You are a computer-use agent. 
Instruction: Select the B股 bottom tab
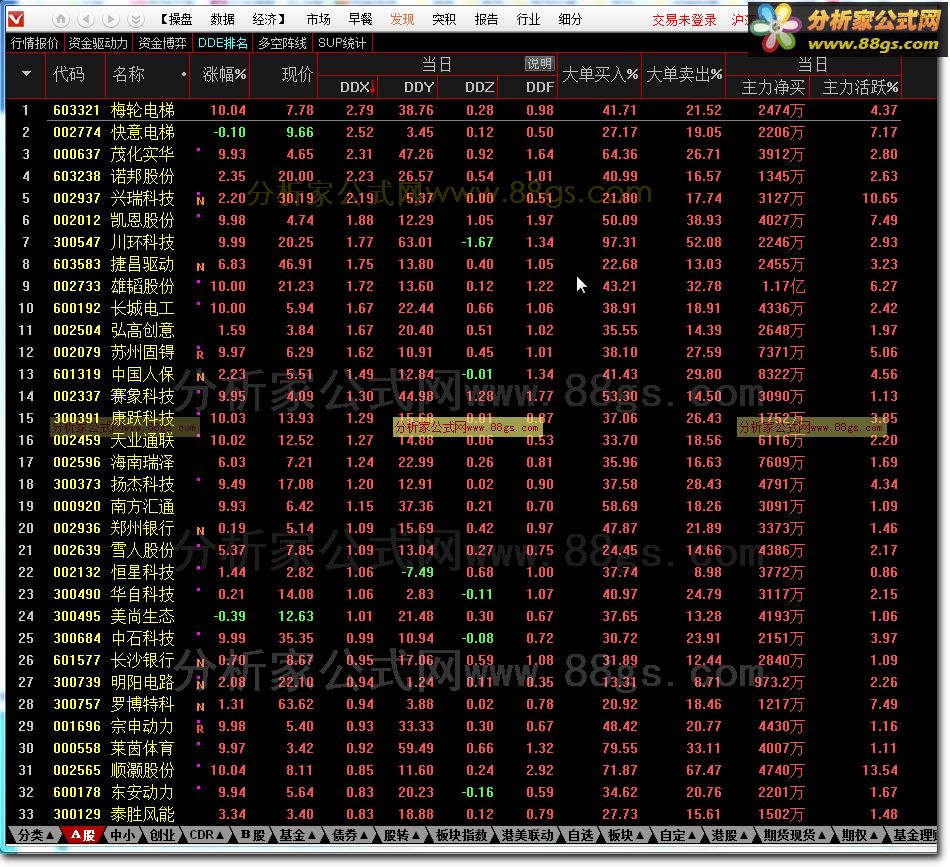[253, 835]
